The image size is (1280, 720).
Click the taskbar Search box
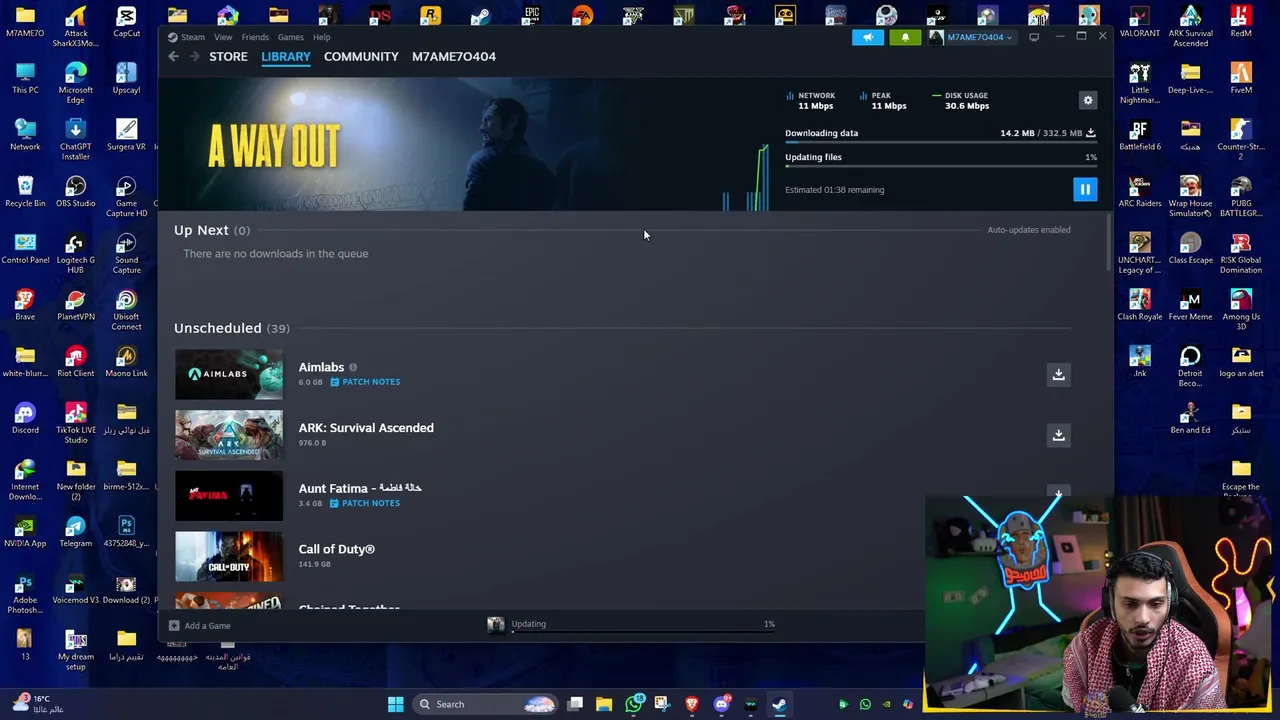tap(487, 704)
